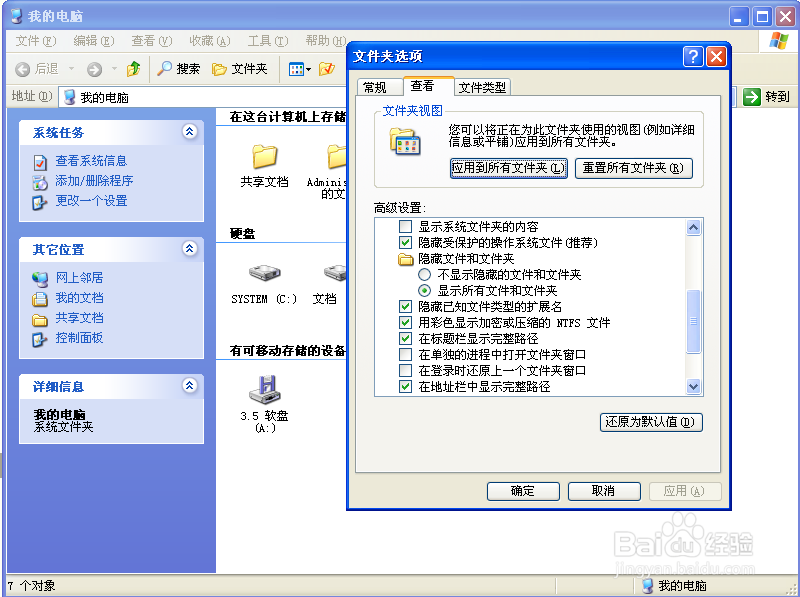800x597 pixels.
Task: Select 不显示隐藏的文件和文件夹 radio
Action: tap(424, 275)
